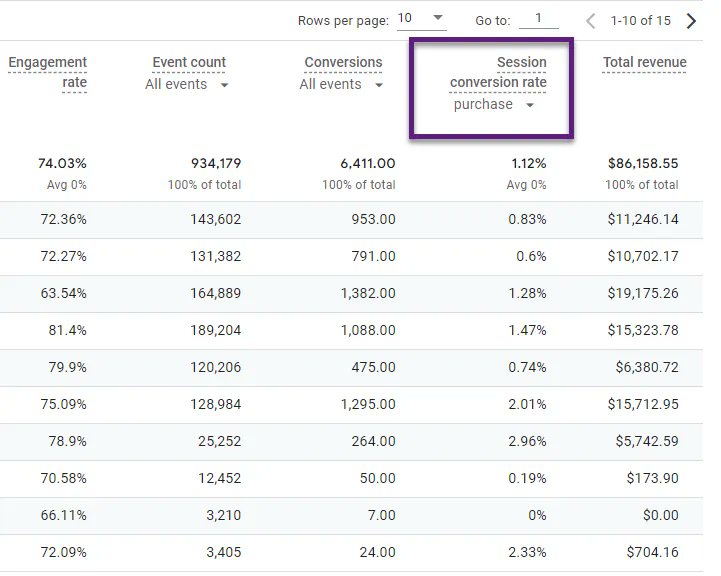Select event count cell 128,984
Image resolution: width=721 pixels, height=576 pixels.
(x=216, y=404)
